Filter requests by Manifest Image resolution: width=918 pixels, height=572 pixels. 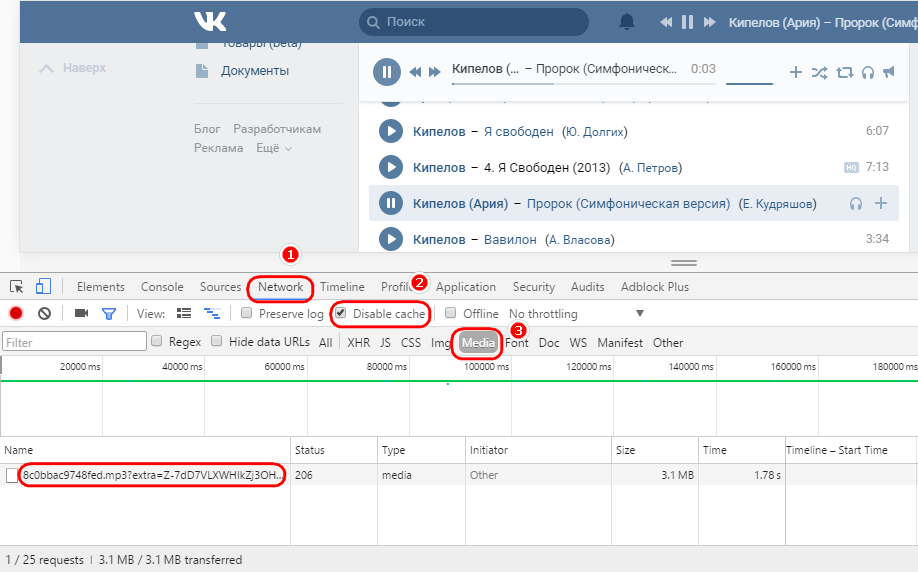tap(620, 343)
